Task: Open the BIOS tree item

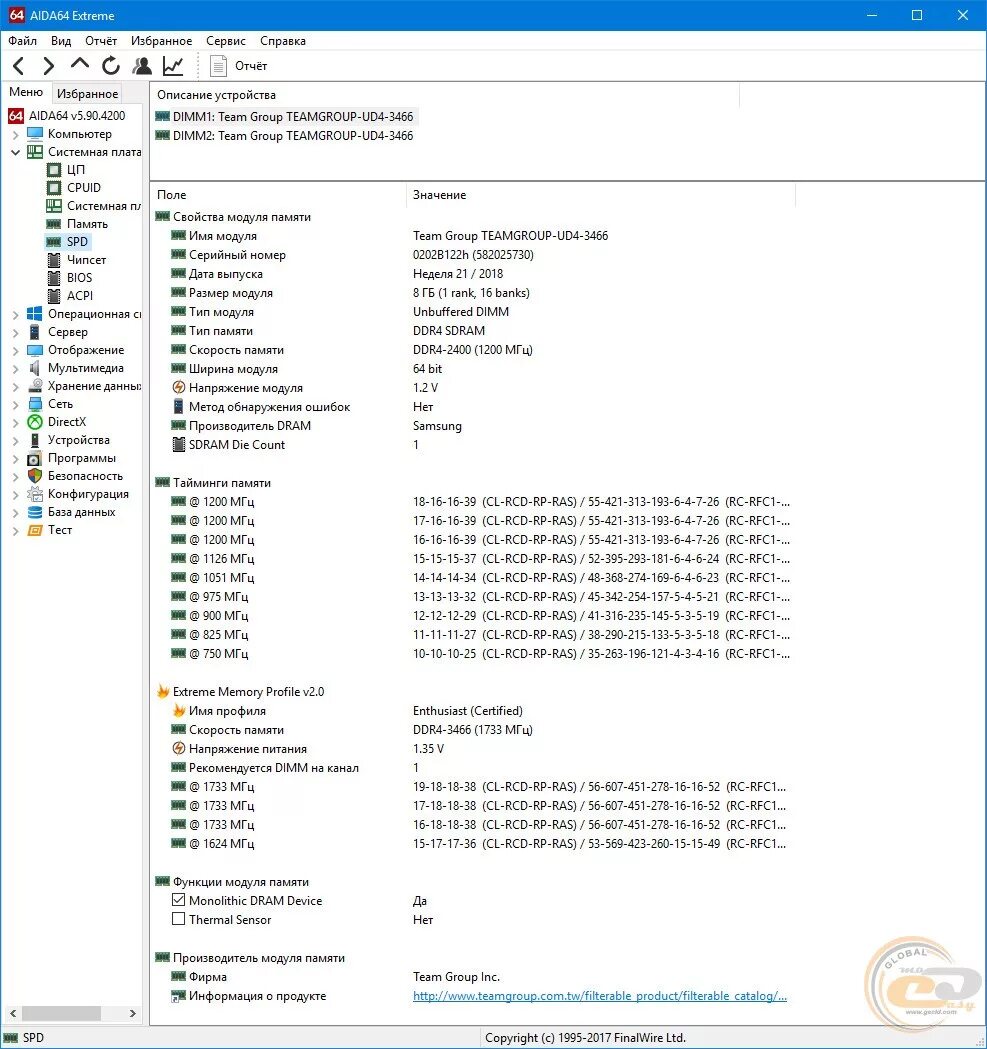Action: [80, 278]
